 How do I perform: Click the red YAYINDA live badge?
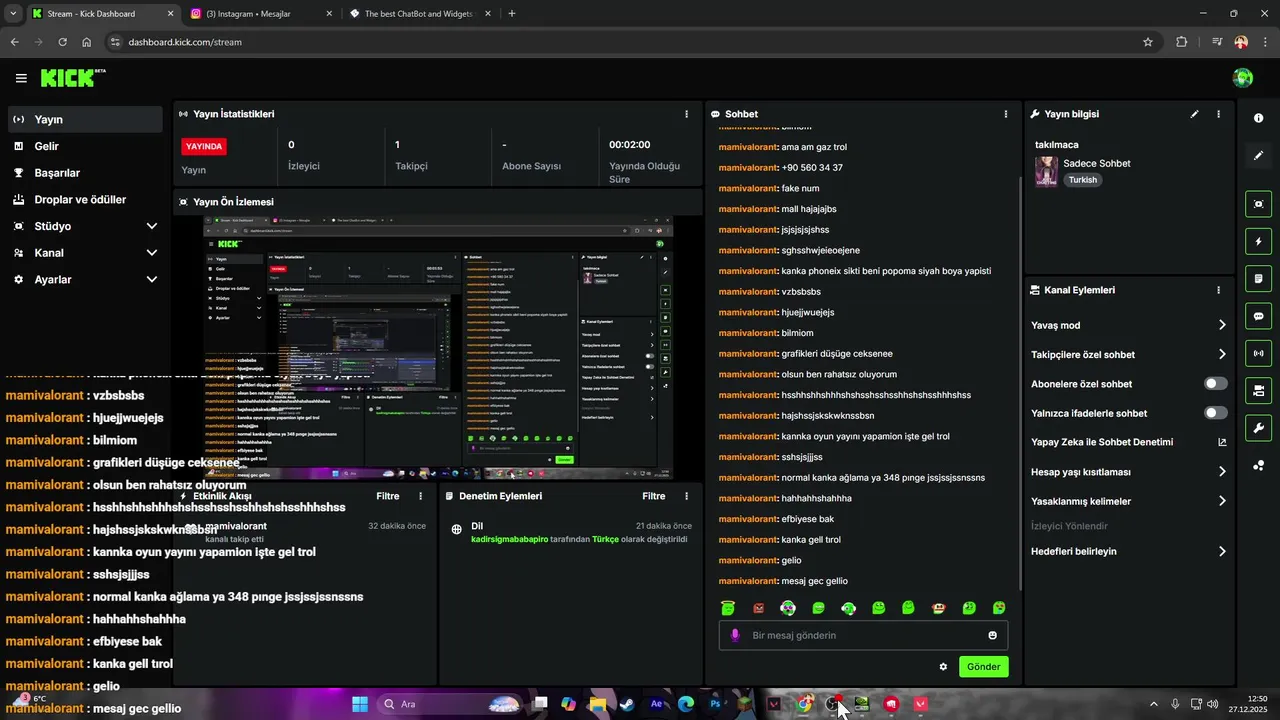pyautogui.click(x=204, y=146)
